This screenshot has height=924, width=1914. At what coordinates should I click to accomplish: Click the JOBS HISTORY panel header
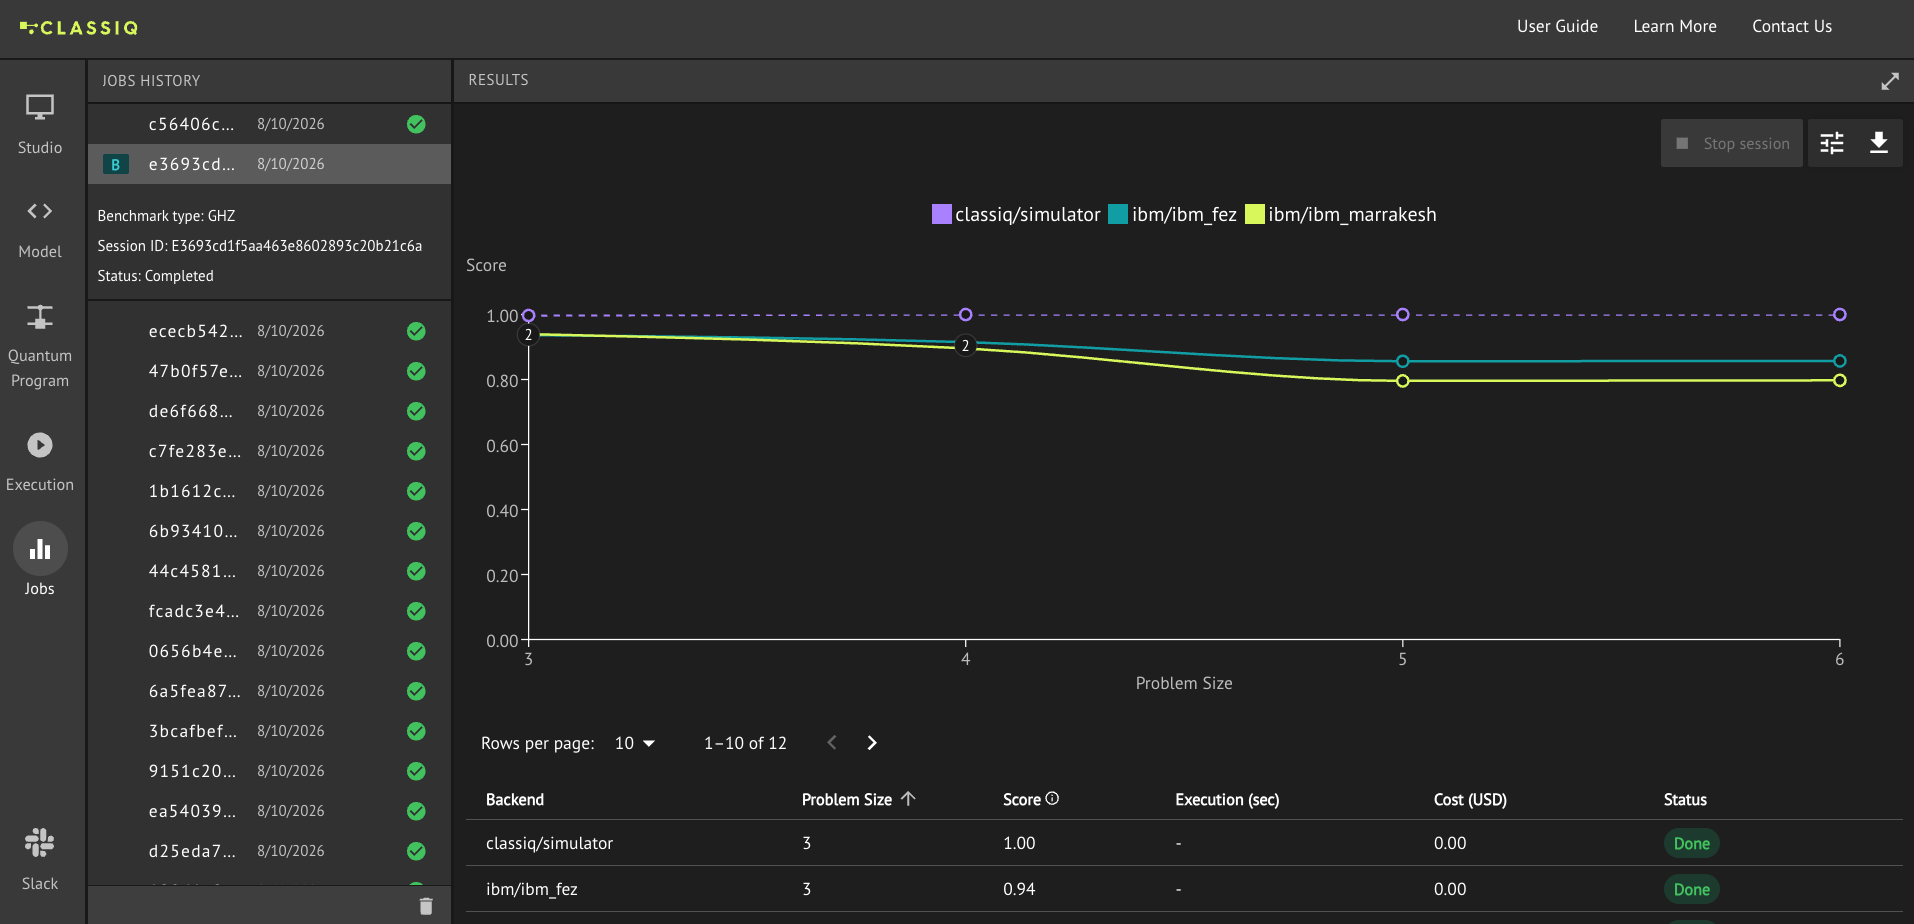point(151,81)
